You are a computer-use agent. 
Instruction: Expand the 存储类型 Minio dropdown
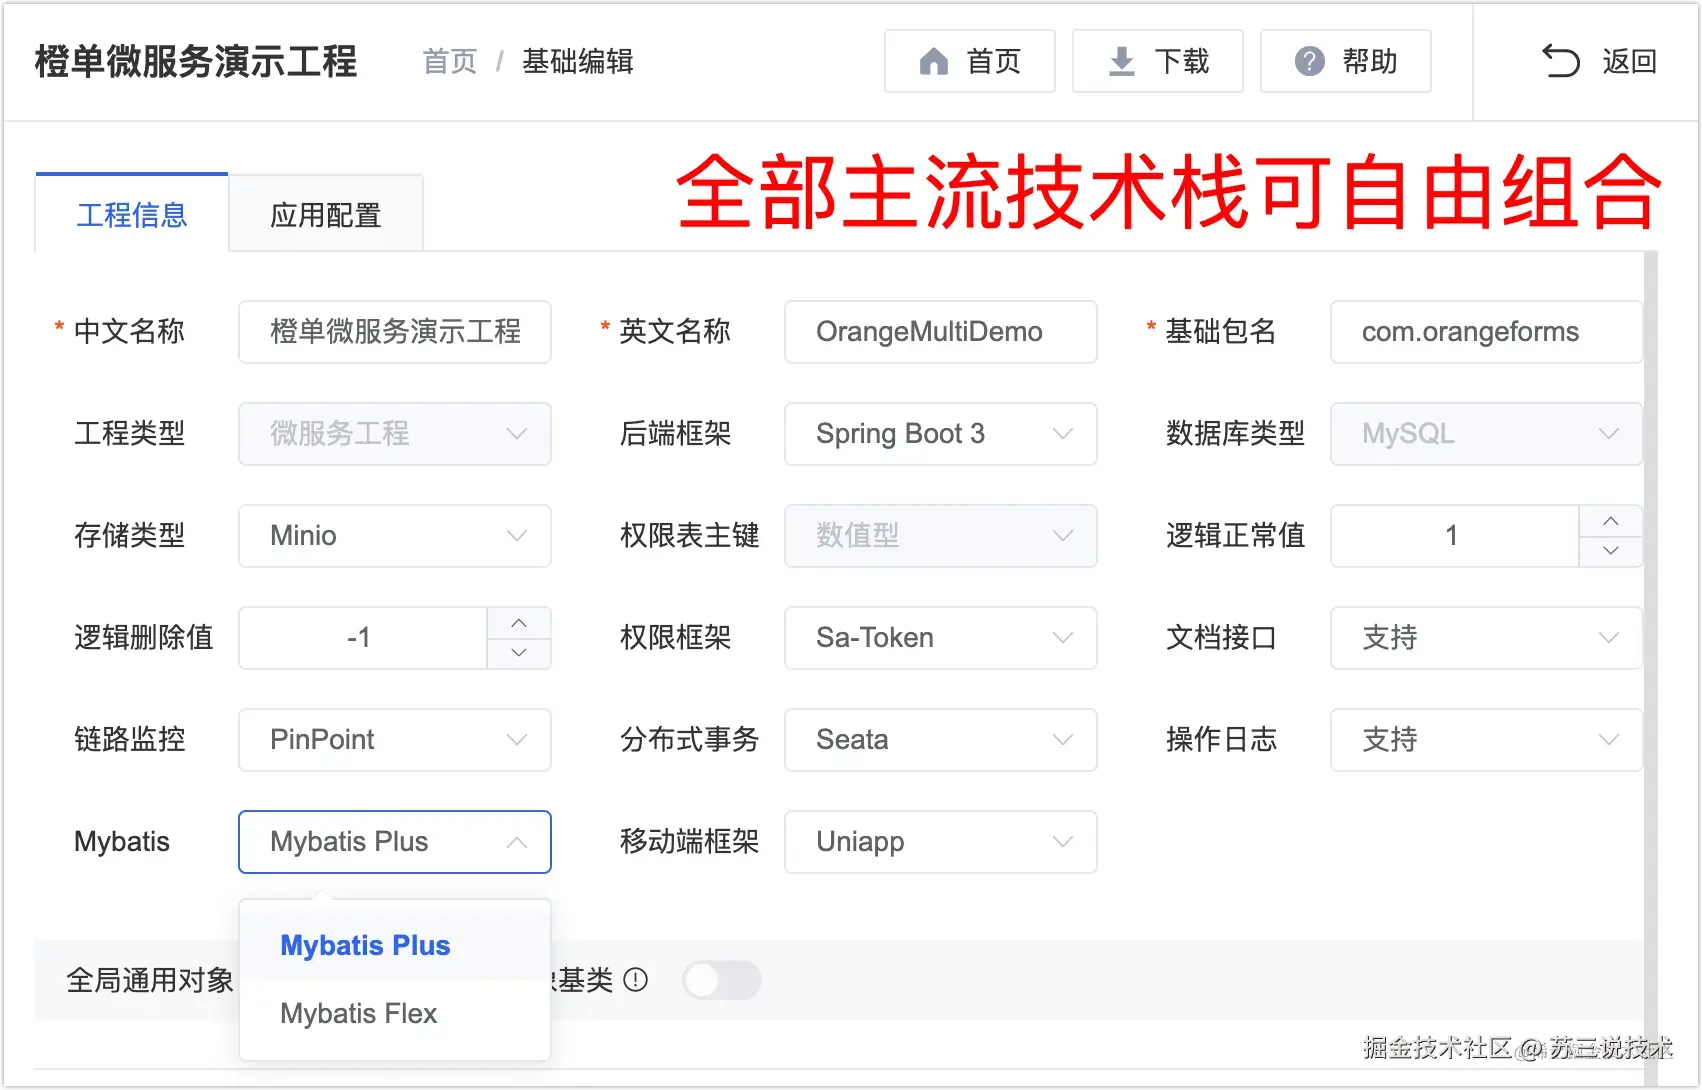(x=394, y=536)
